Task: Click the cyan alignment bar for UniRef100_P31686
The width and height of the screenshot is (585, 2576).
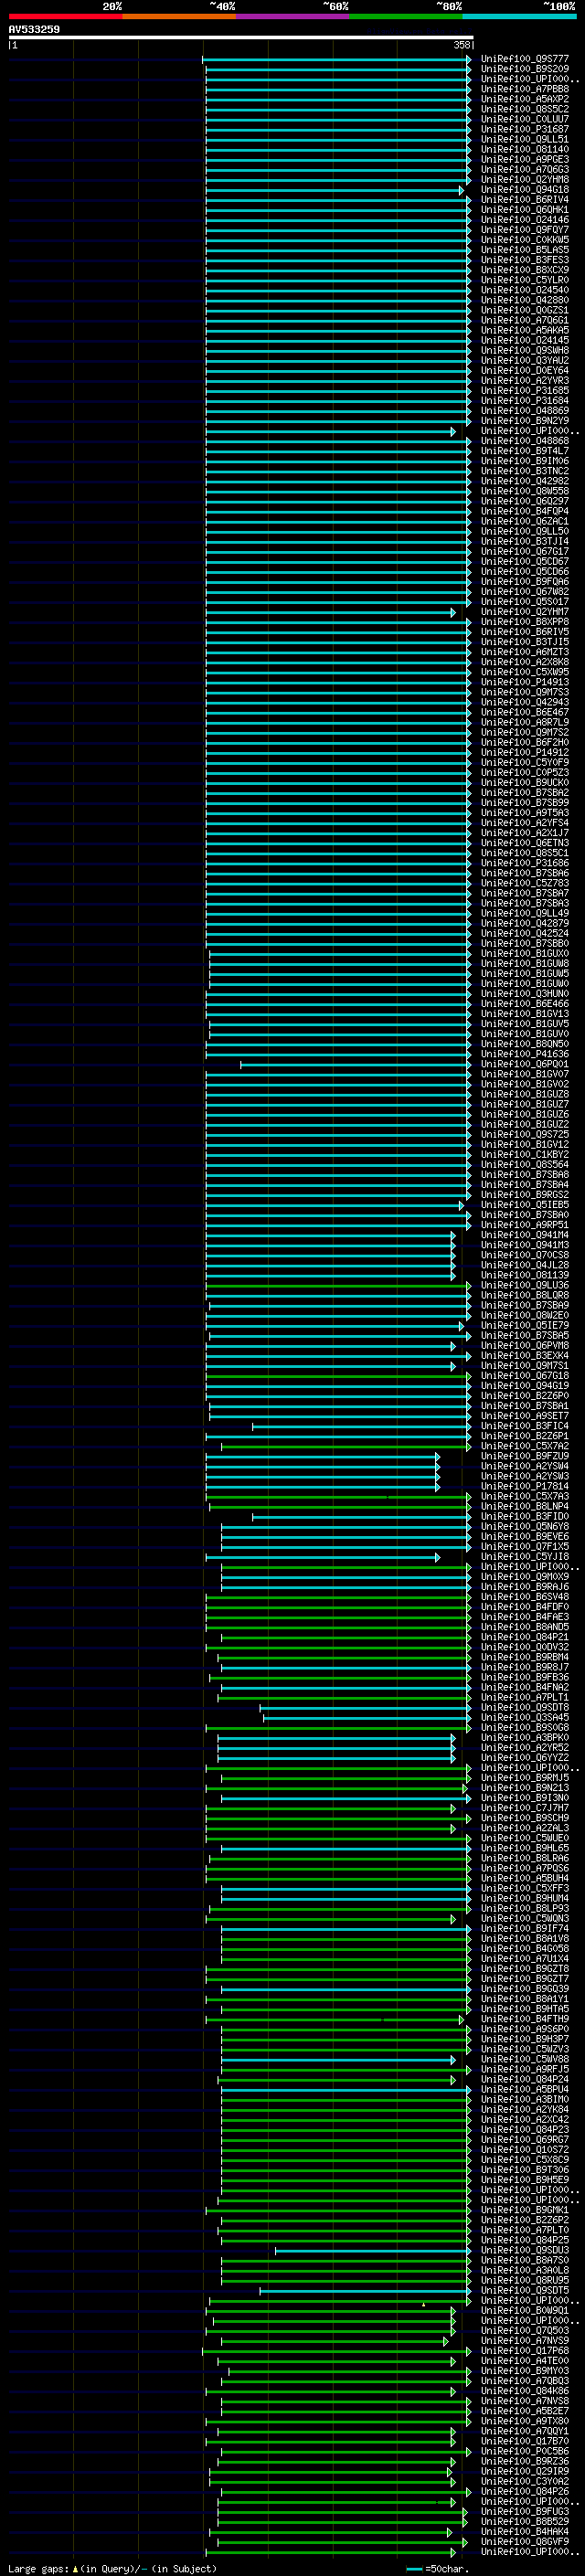Action: [x=338, y=863]
